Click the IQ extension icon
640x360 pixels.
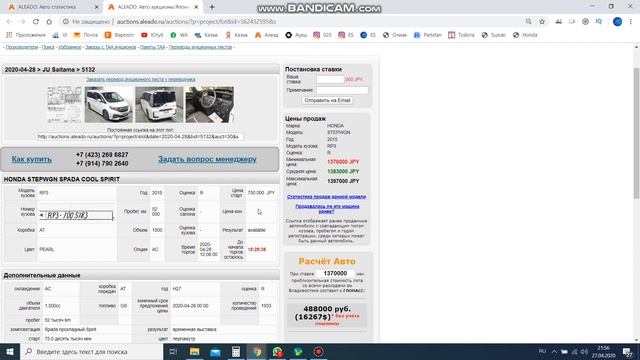click(x=598, y=22)
